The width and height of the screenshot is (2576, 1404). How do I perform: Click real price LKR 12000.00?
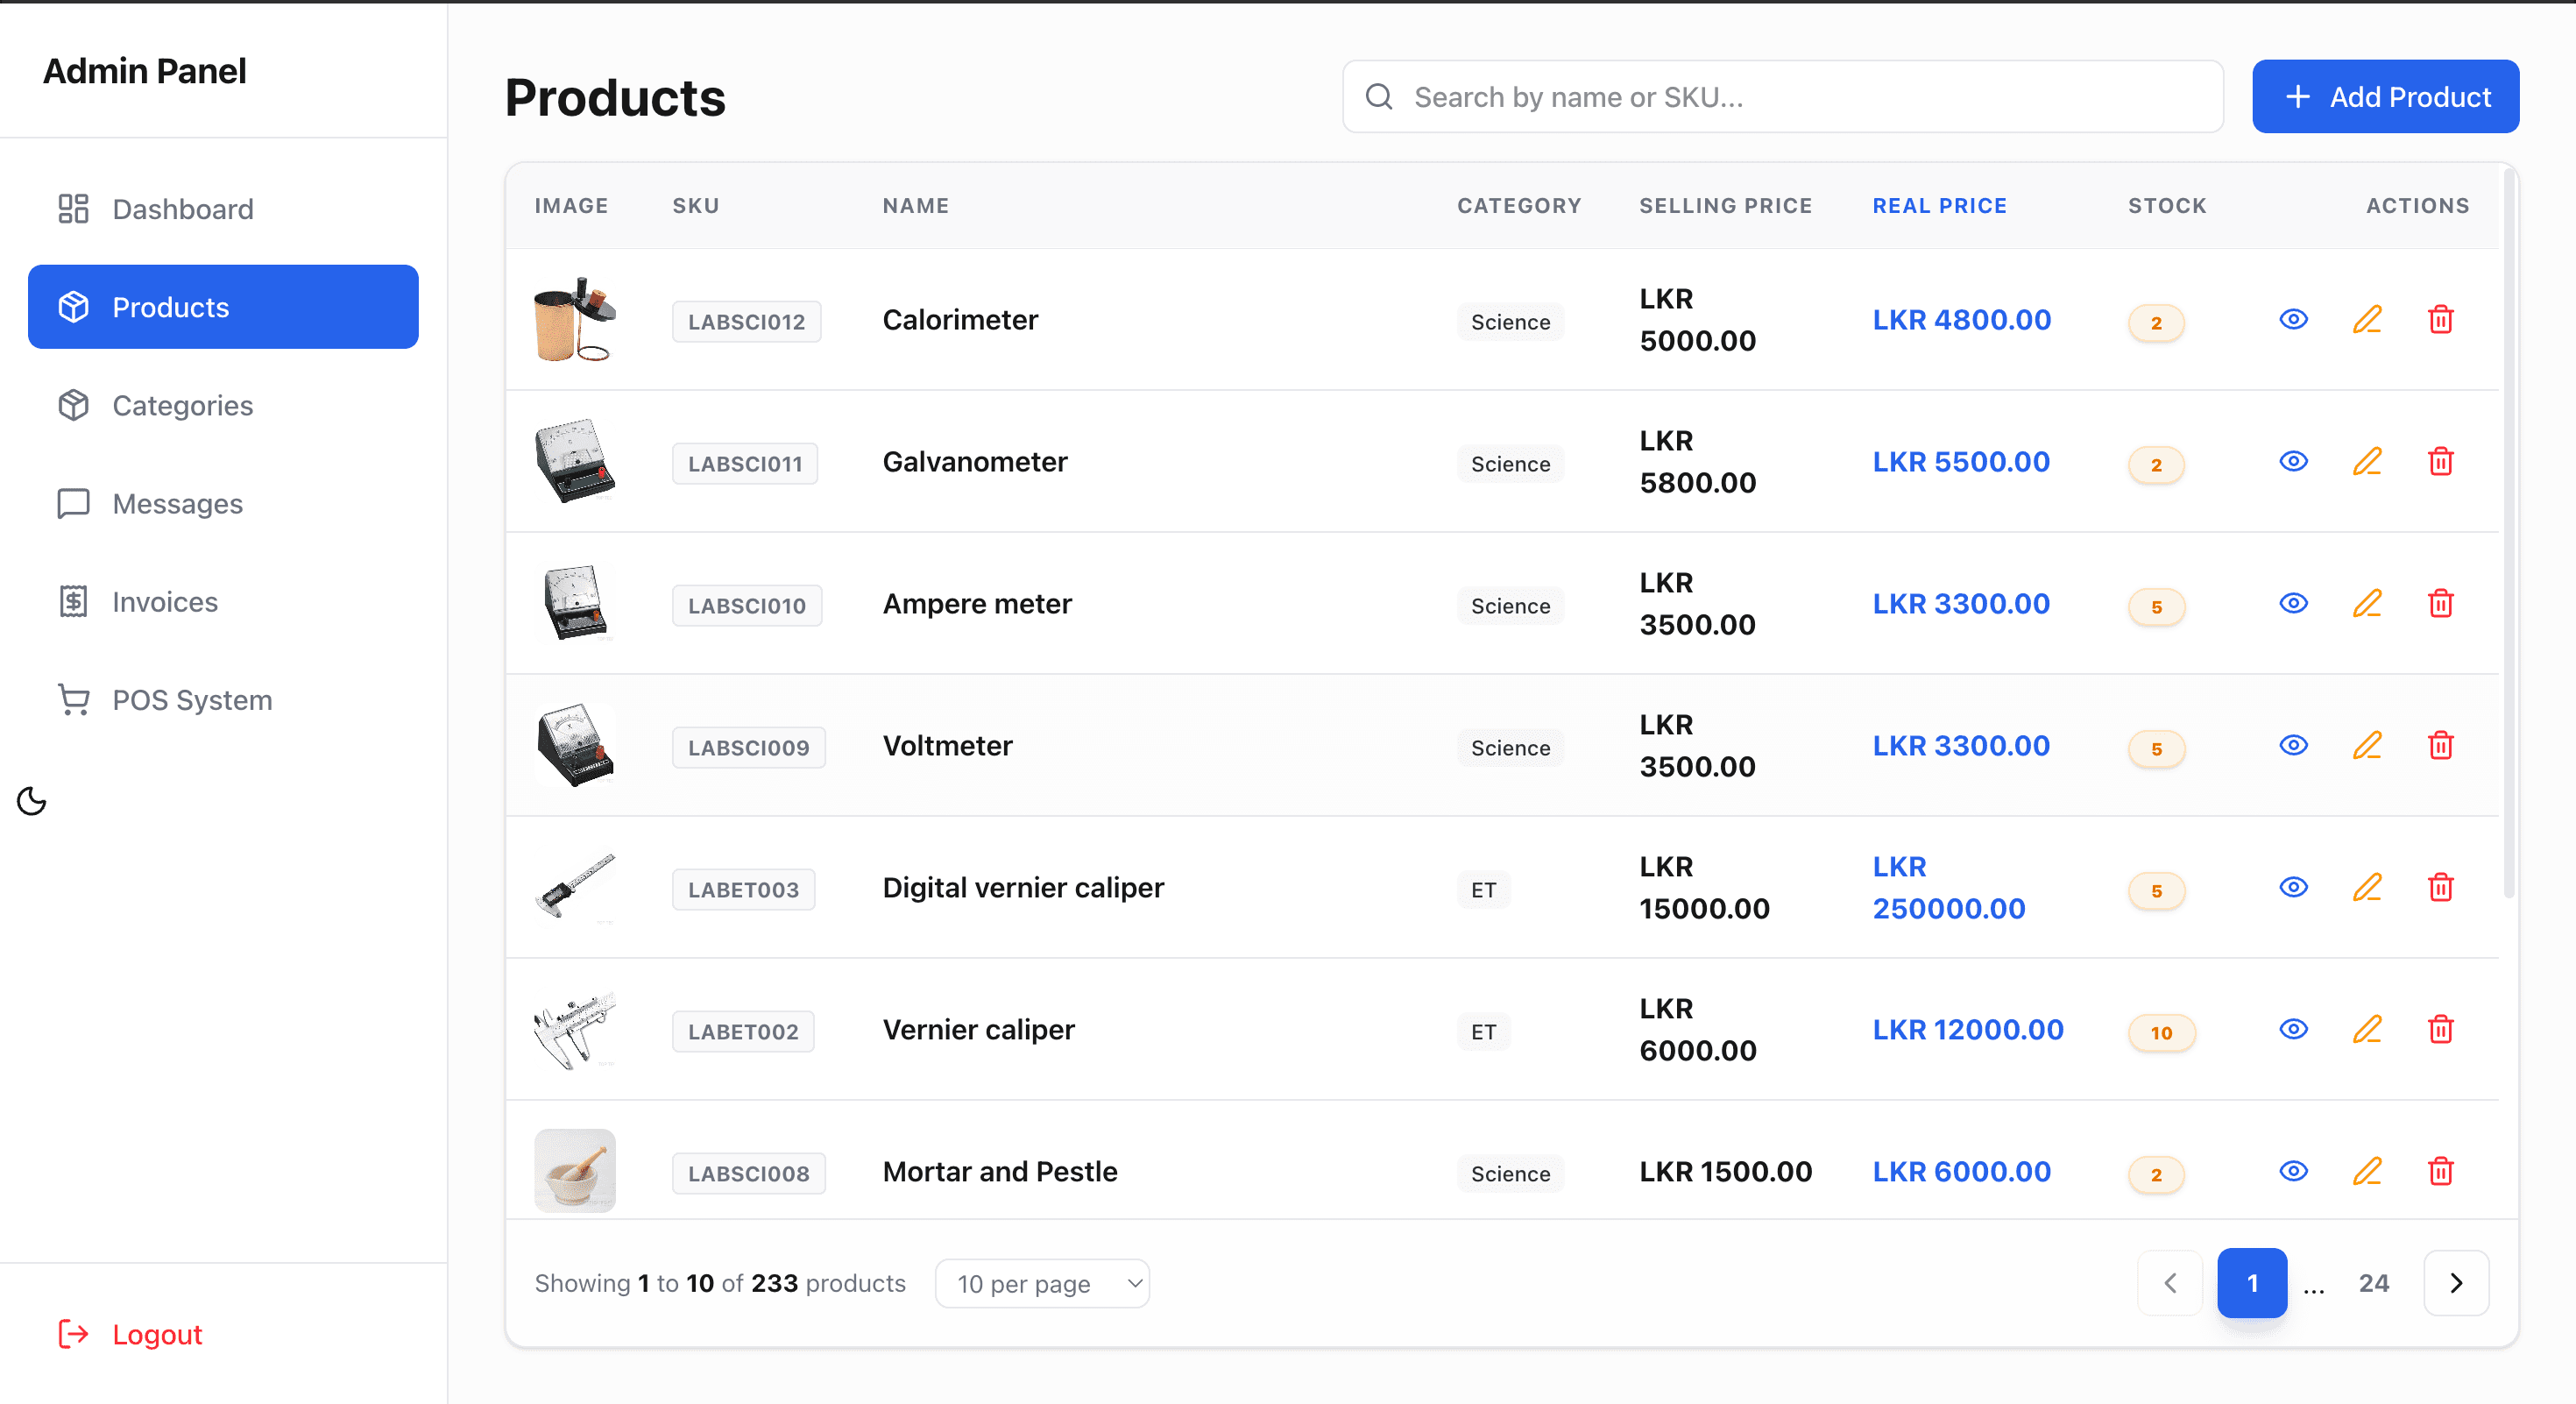1967,1029
